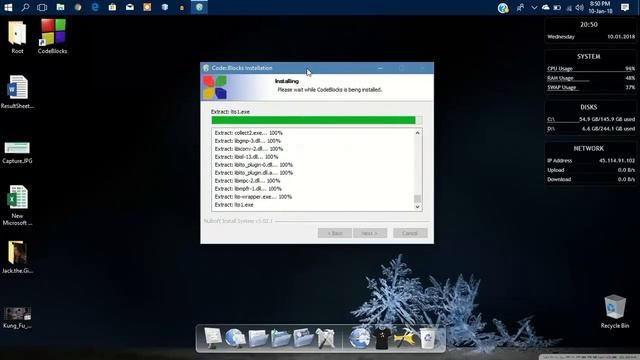Open the volume speaker icon

pos(579,7)
